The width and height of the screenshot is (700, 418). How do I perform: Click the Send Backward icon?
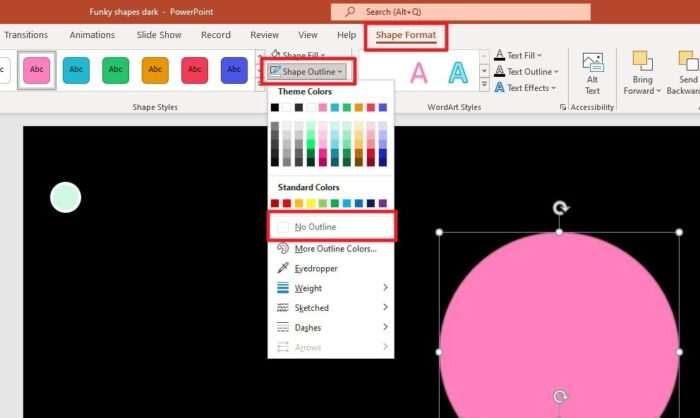coord(688,61)
